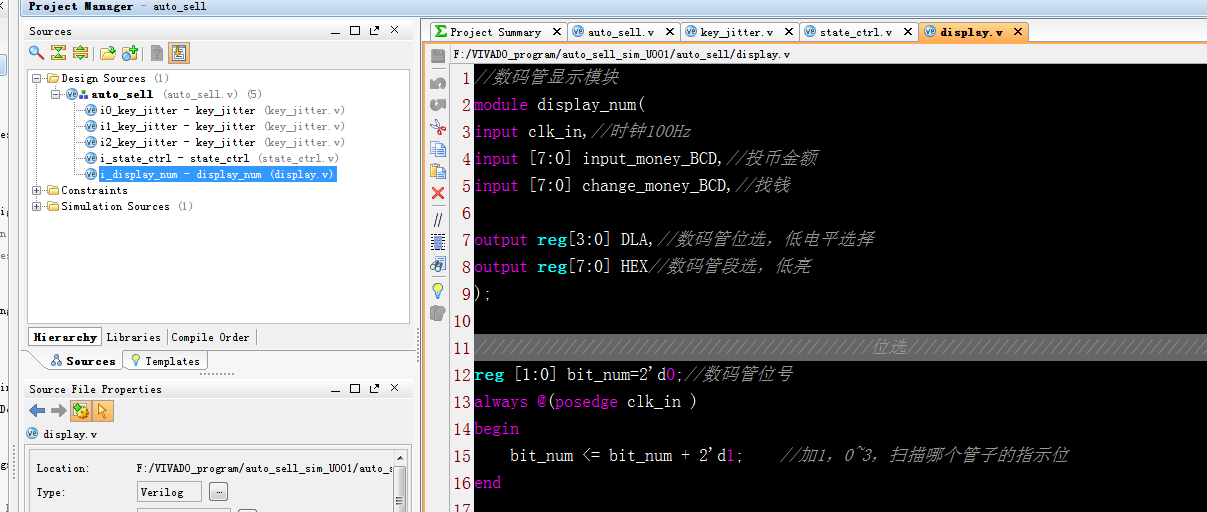Screen dimensions: 1207x512
Task: Click the lightbulb language templates icon in the editor
Action: point(438,290)
